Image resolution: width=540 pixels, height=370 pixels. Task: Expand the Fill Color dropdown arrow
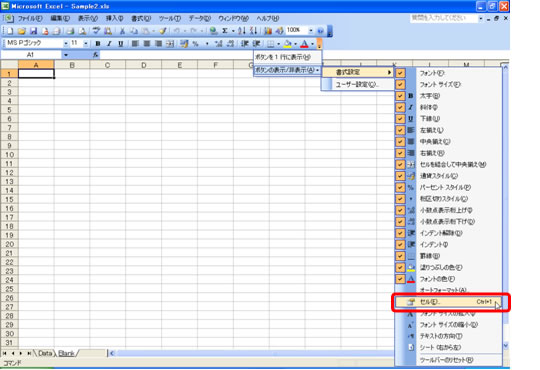tap(295, 44)
